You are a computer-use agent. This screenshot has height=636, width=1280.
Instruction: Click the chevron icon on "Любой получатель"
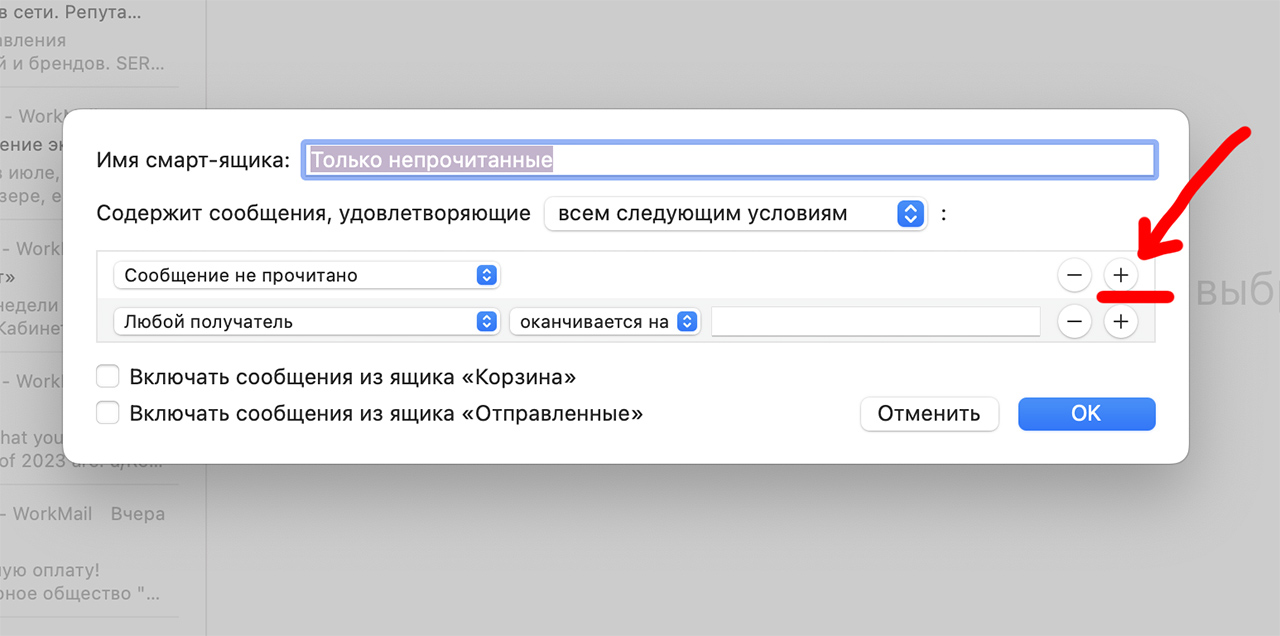(486, 321)
